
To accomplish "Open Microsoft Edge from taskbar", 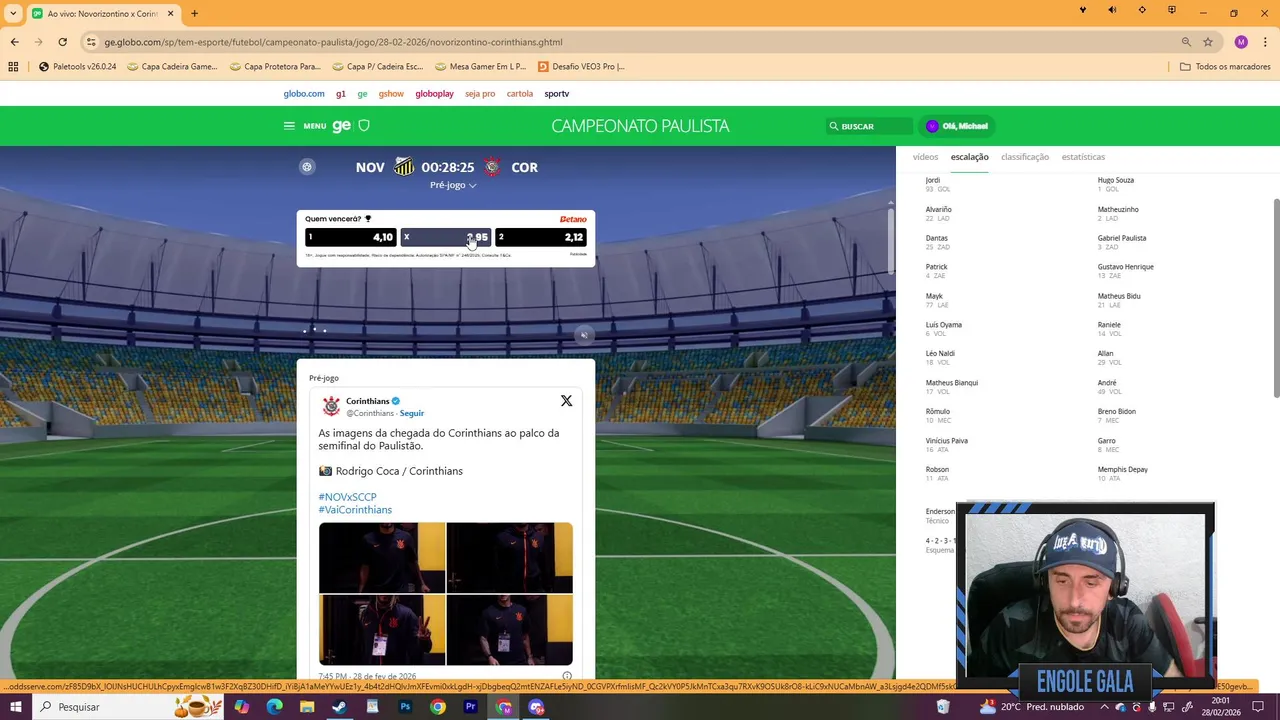I will [274, 707].
